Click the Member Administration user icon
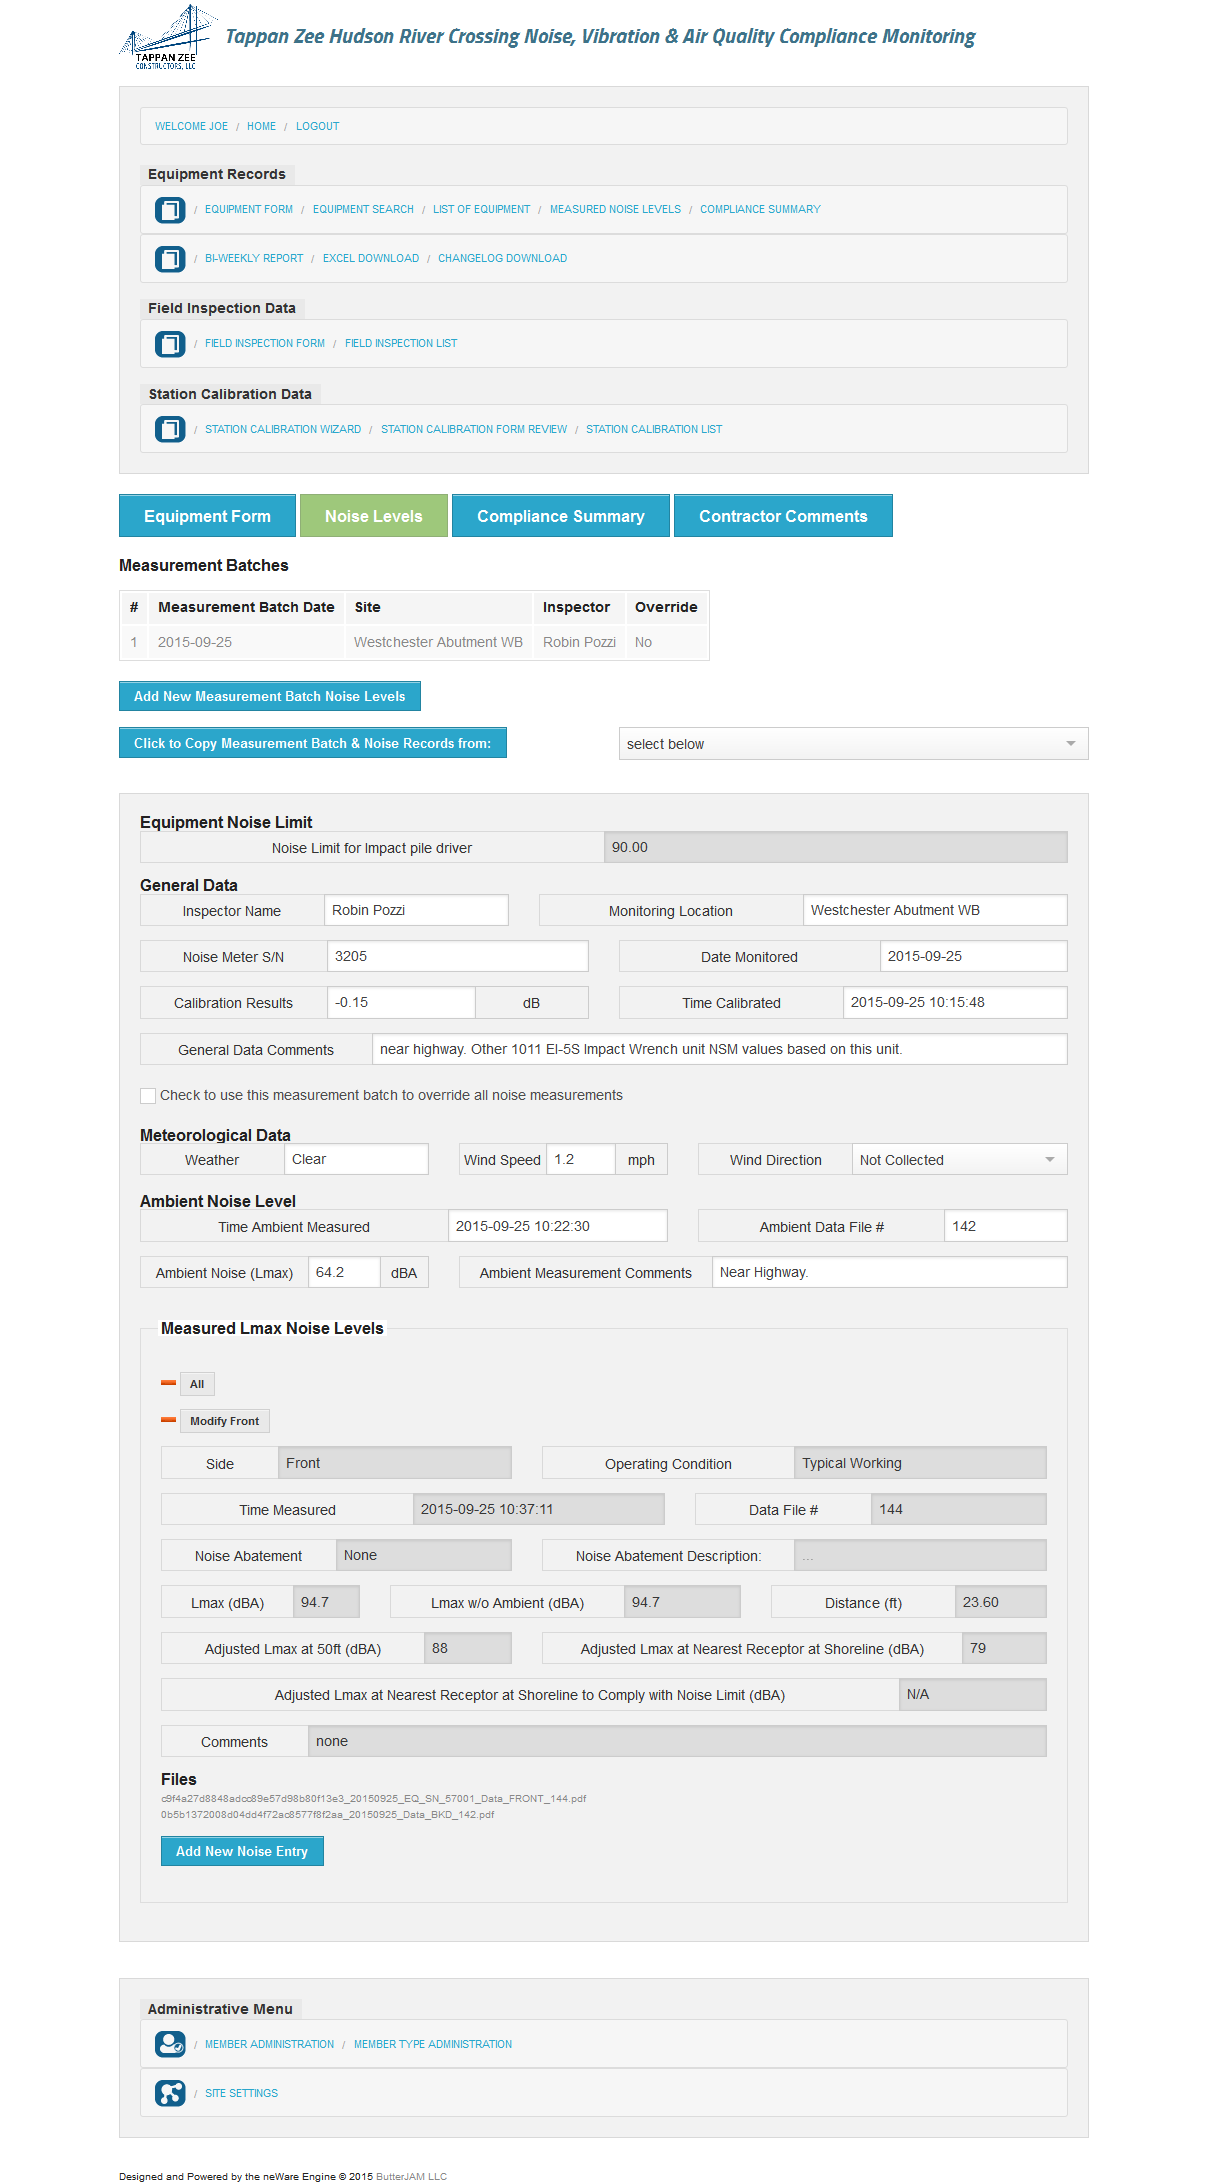Viewport: 1207px width, 2183px height. [x=170, y=2044]
